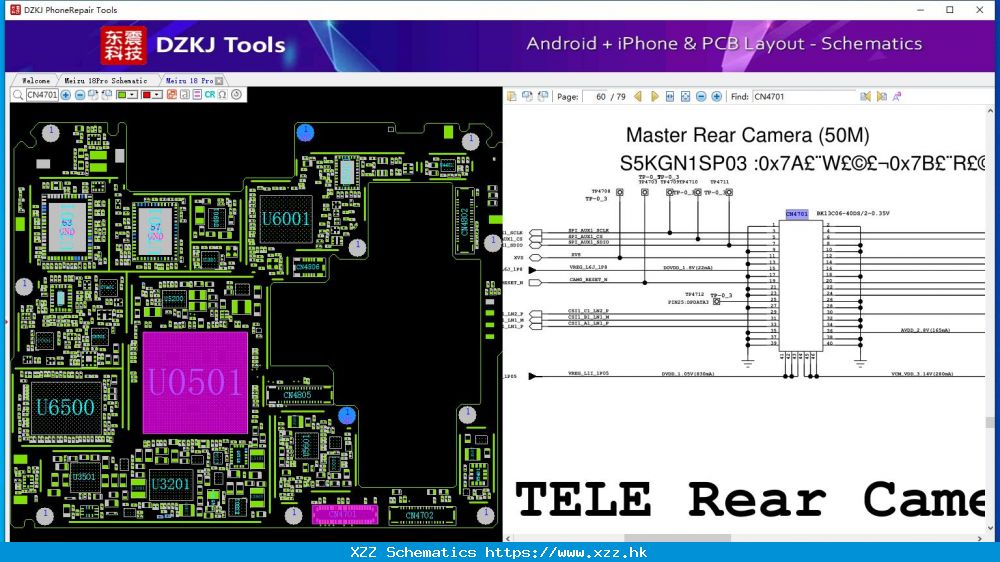The height and width of the screenshot is (562, 1000).
Task: Click the red color swatch in PCB toolbar
Action: pyautogui.click(x=147, y=95)
